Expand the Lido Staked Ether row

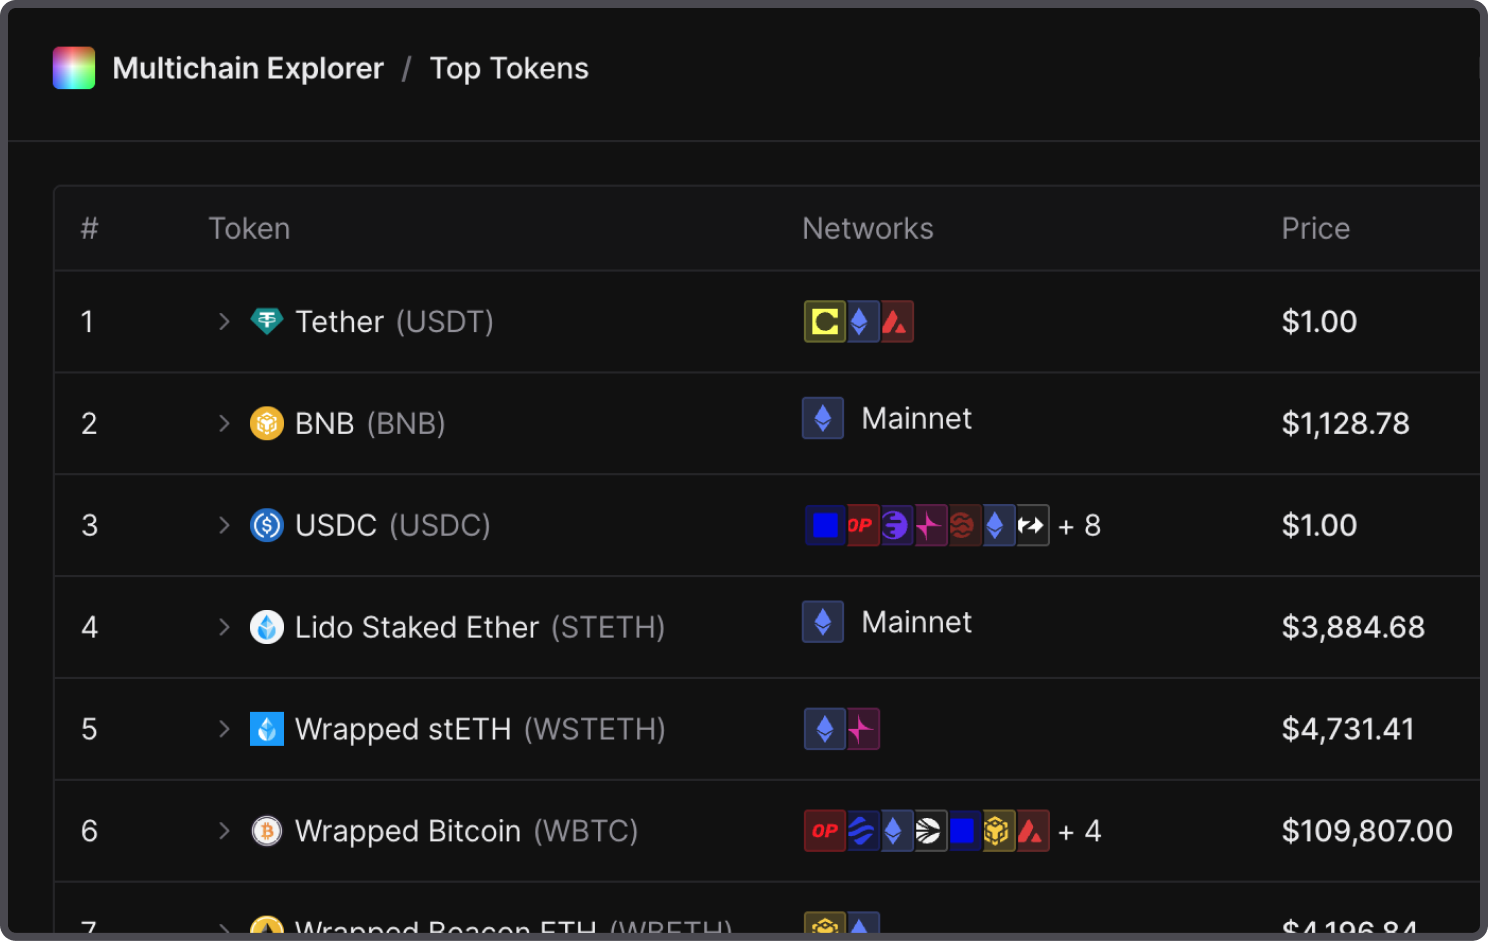click(224, 627)
